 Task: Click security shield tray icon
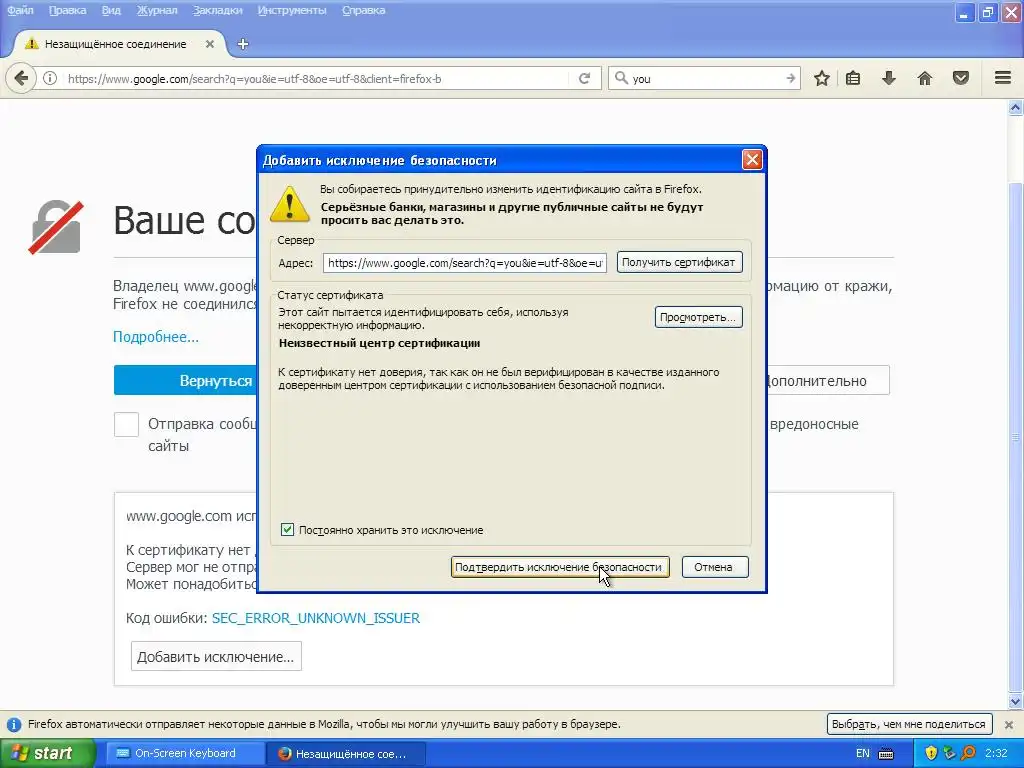tap(931, 753)
